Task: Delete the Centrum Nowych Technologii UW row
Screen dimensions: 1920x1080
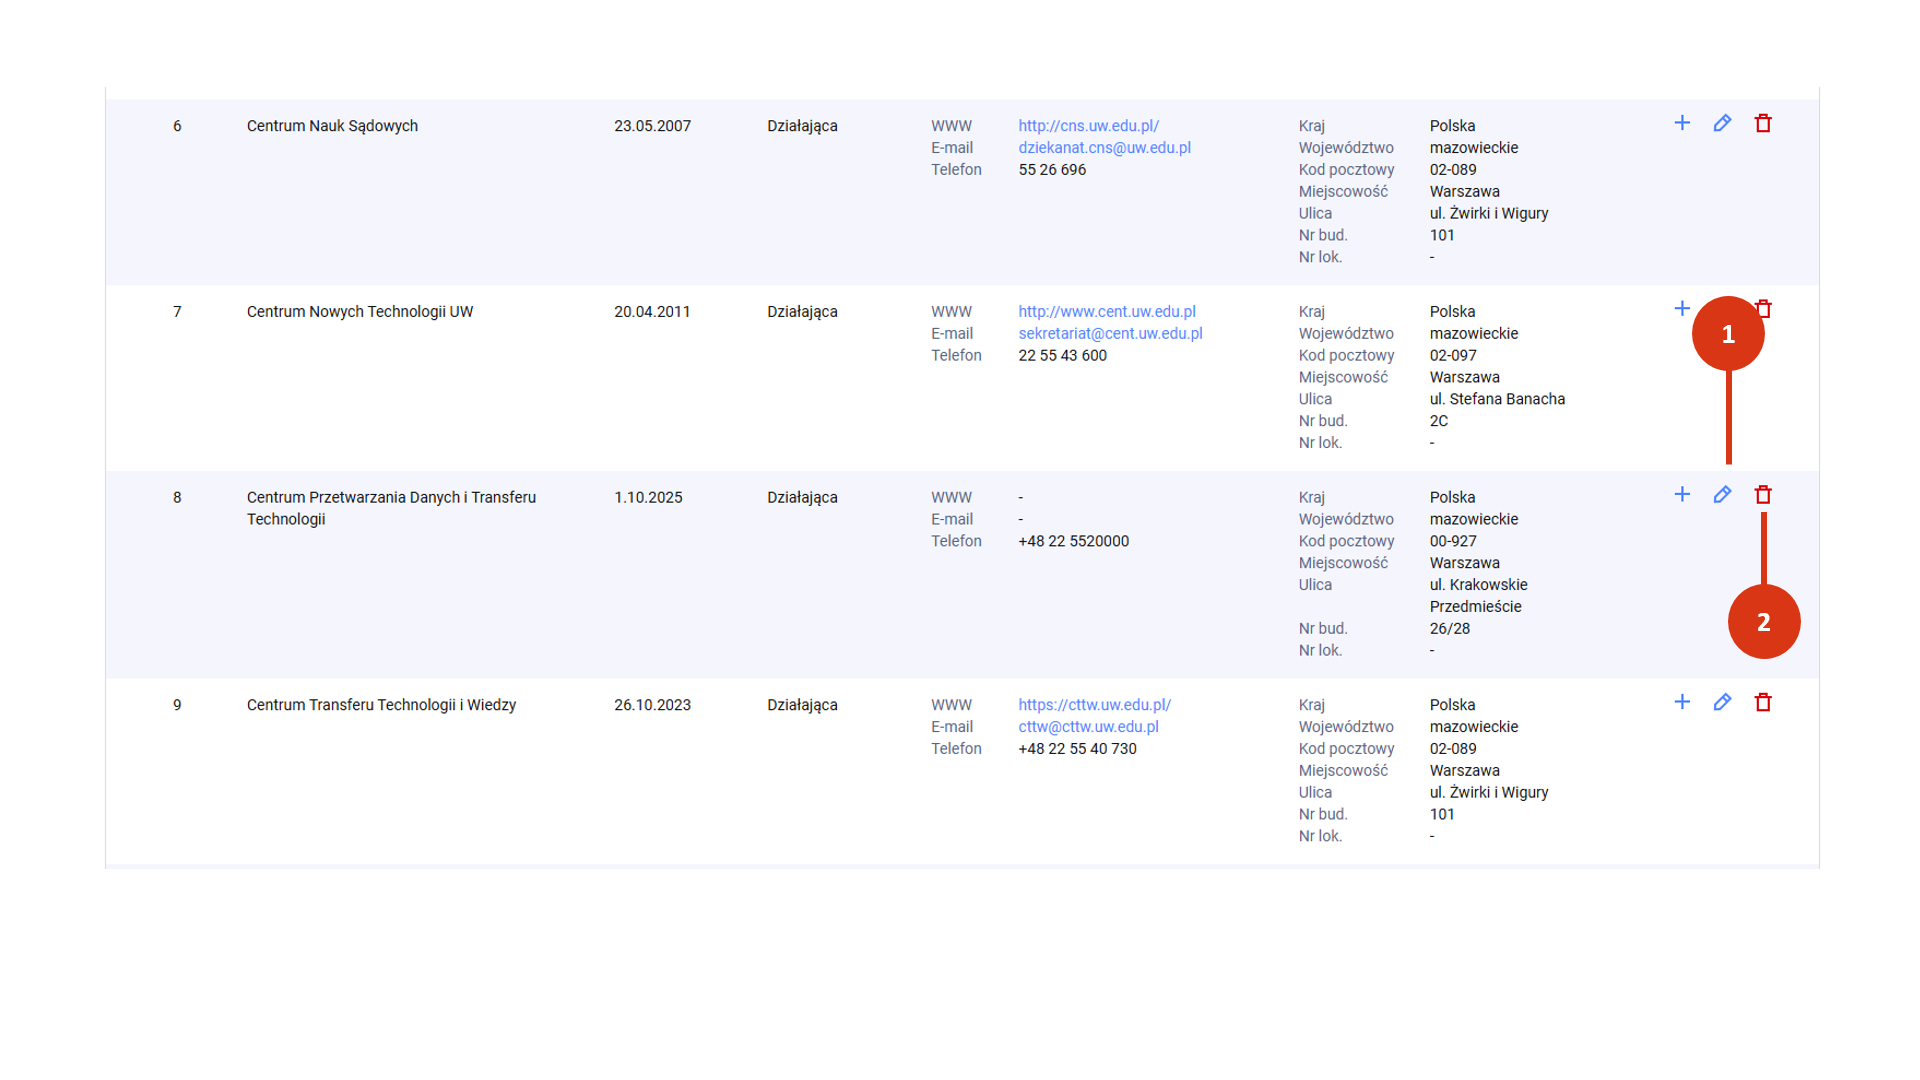Action: tap(1767, 308)
